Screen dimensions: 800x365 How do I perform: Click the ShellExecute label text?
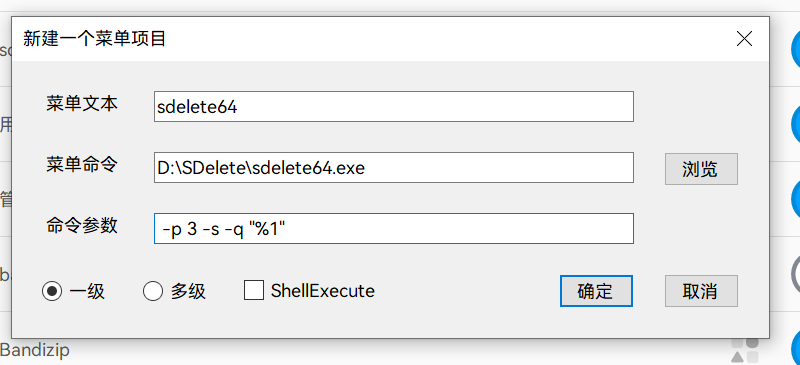tap(323, 291)
